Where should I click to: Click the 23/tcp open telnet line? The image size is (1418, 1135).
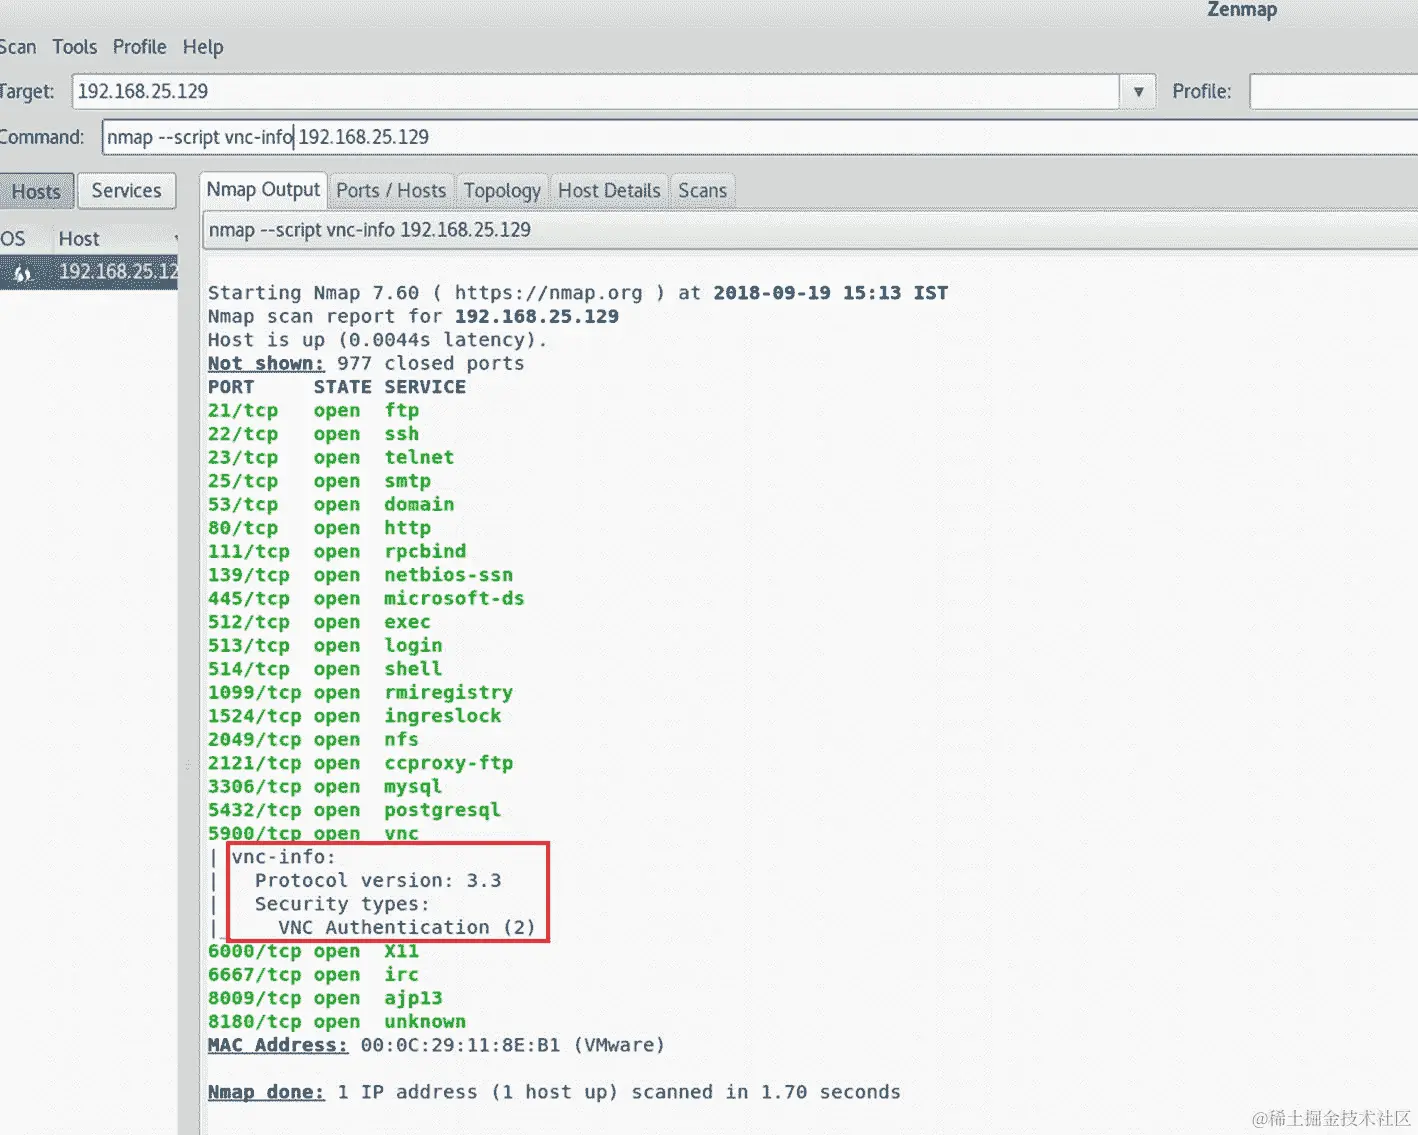coord(331,458)
